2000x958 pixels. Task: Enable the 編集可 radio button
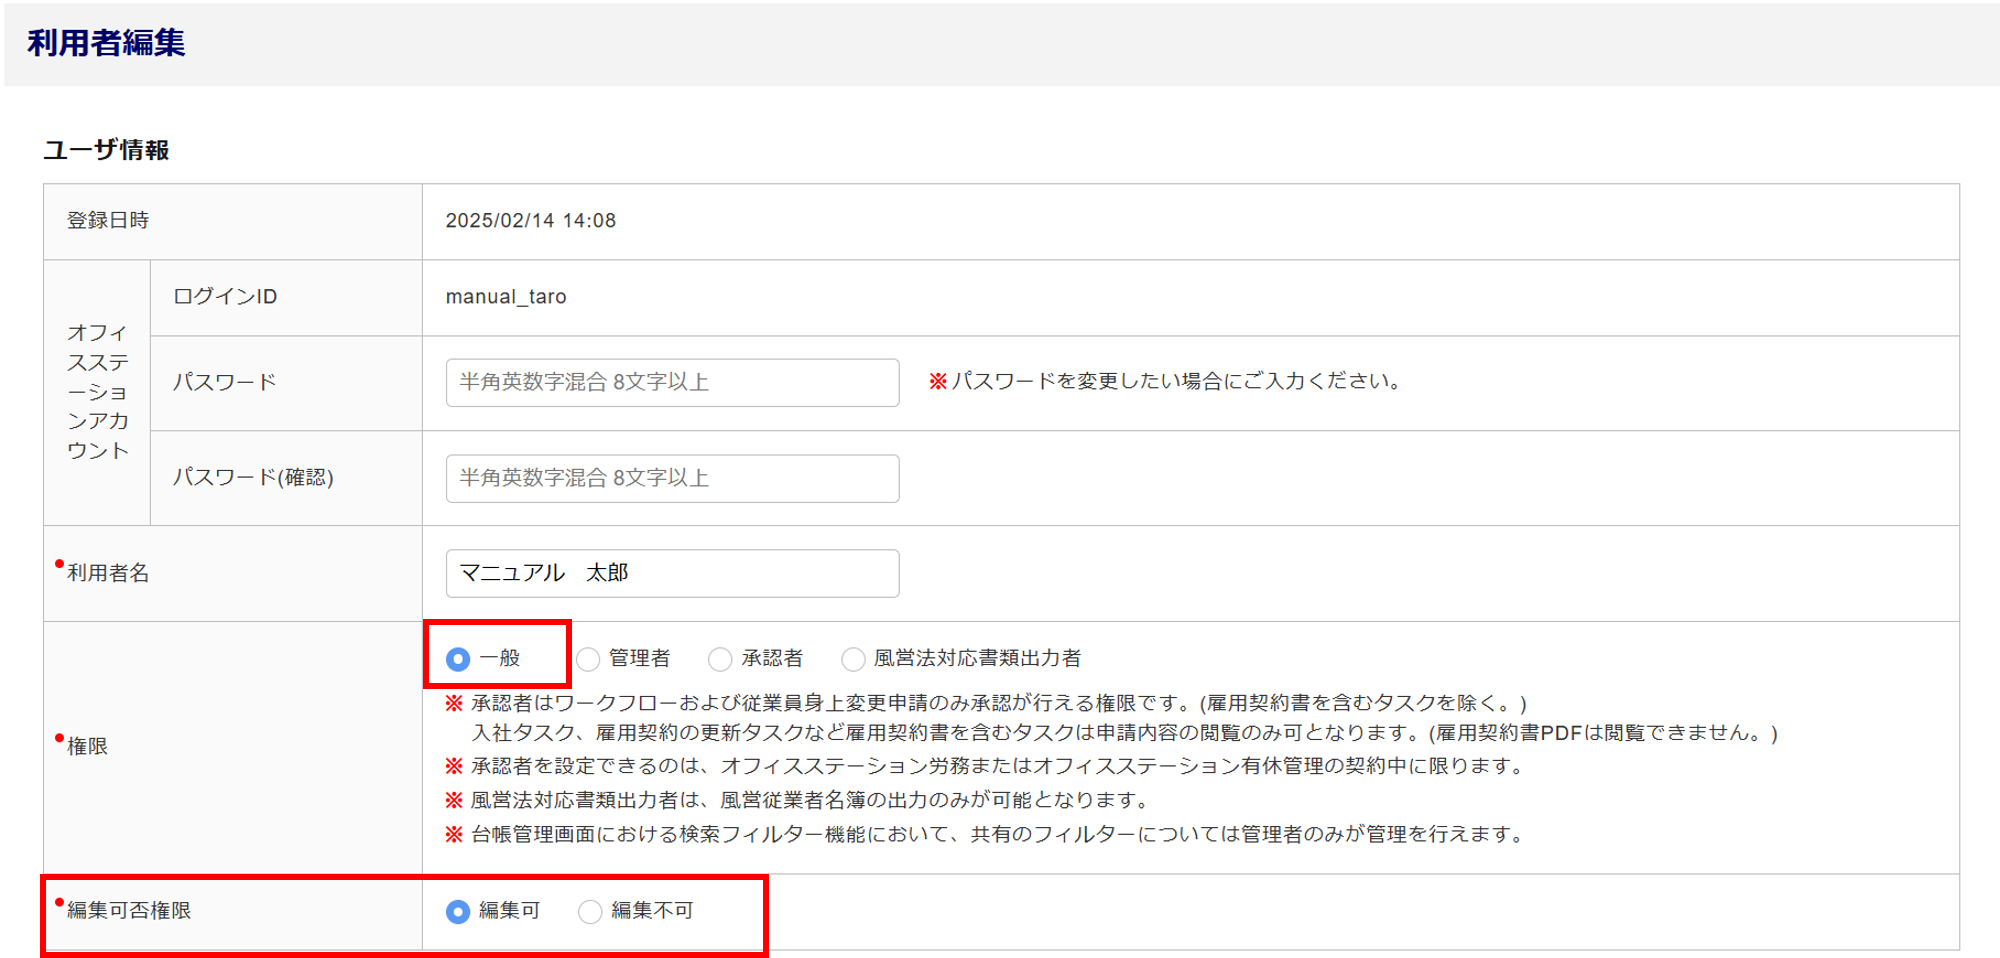458,911
